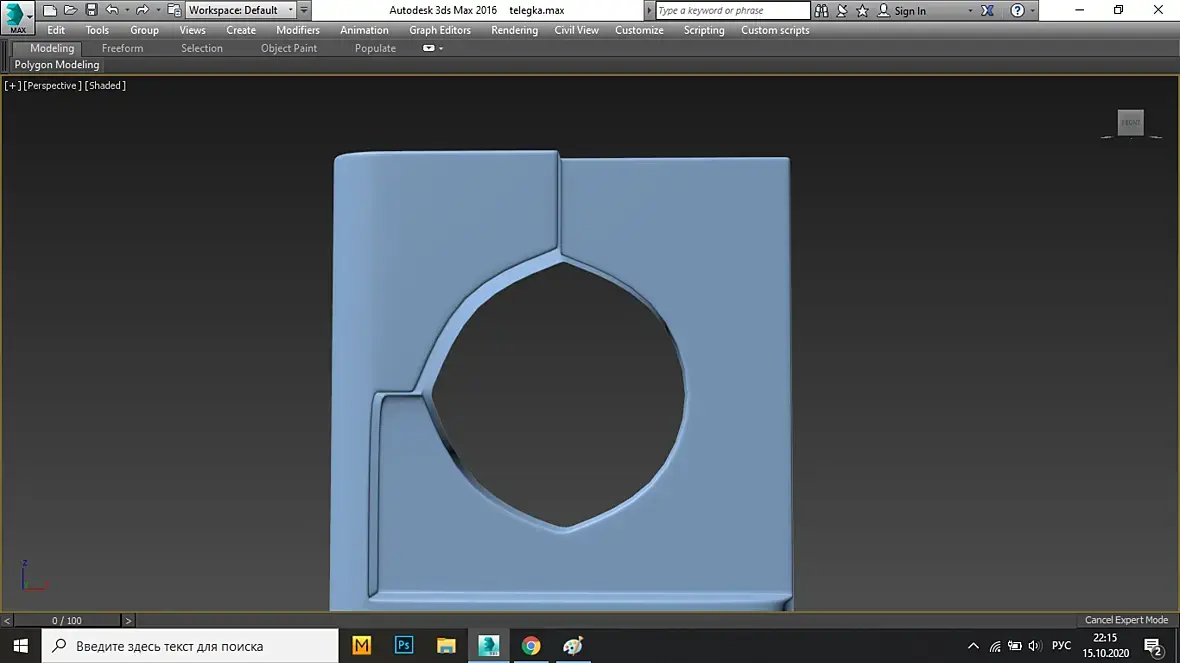This screenshot has width=1180, height=663.
Task: Save the scene with the floppy disk icon
Action: [91, 10]
